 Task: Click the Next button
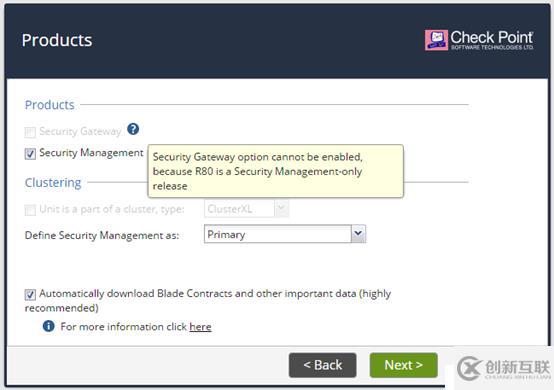pos(403,365)
